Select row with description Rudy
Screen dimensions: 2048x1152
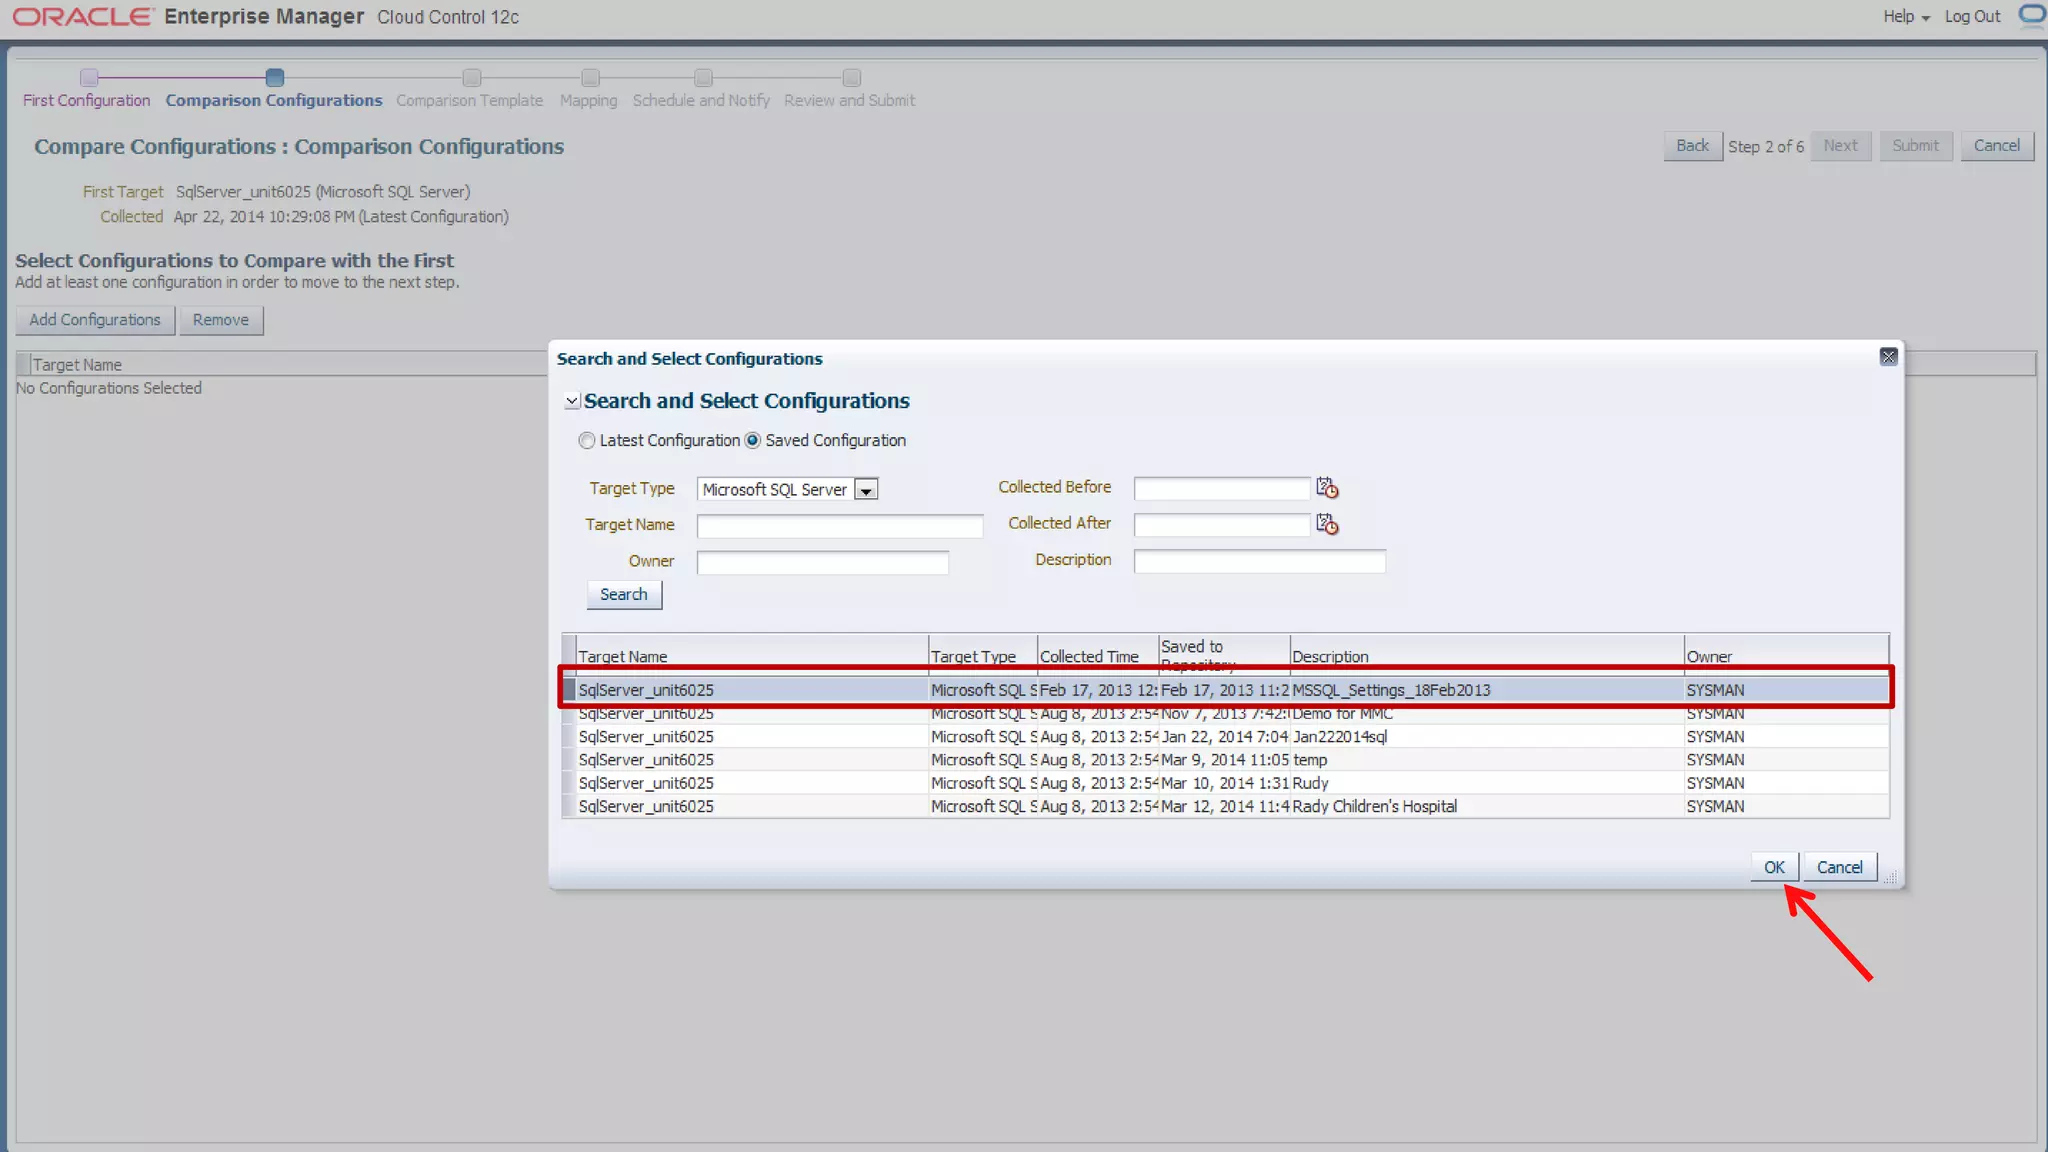pos(1225,783)
